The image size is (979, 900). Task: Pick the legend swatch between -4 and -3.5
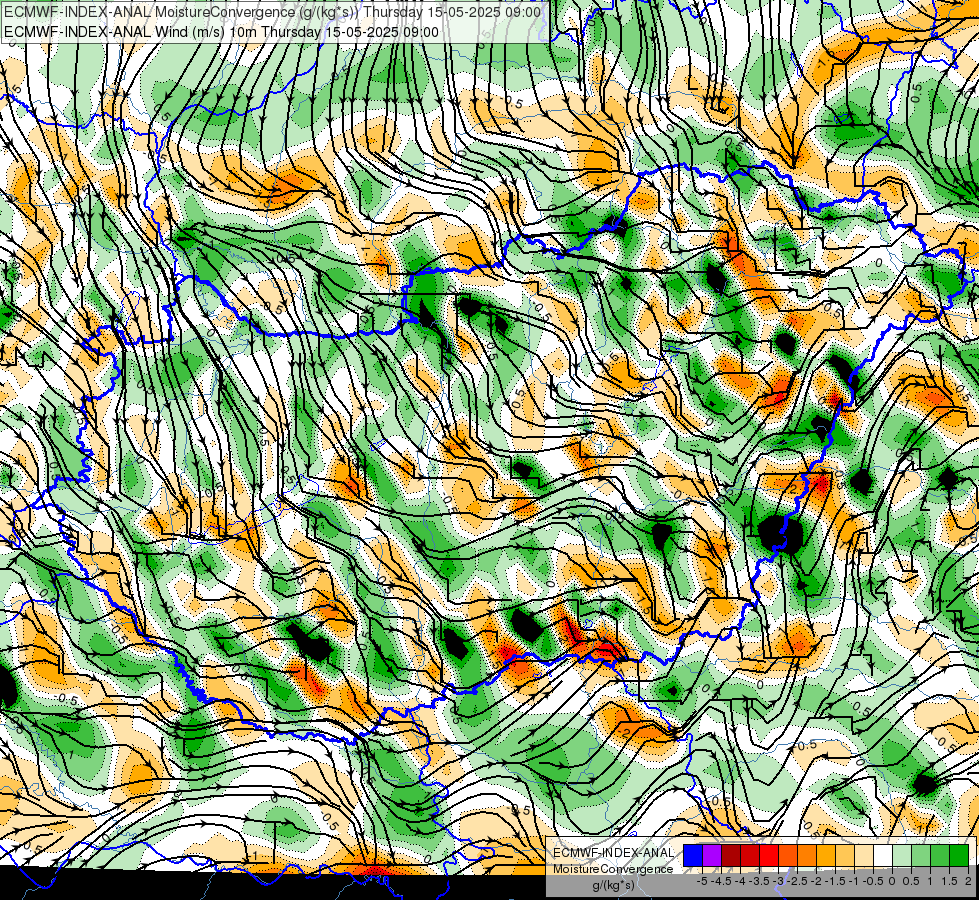pos(750,855)
